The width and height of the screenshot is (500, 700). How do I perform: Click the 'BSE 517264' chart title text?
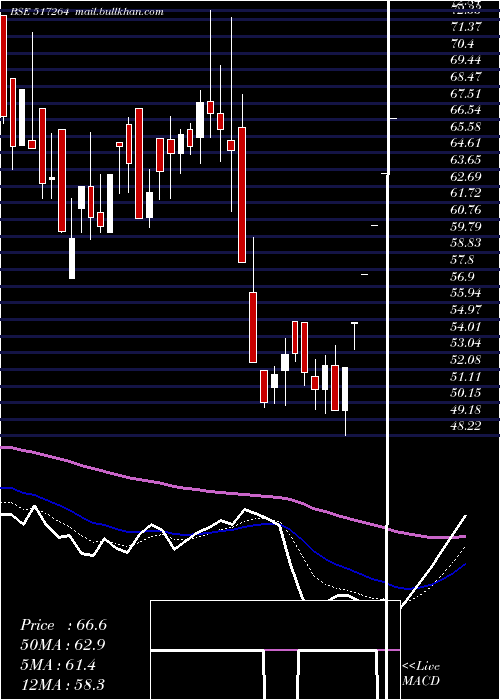coord(39,12)
